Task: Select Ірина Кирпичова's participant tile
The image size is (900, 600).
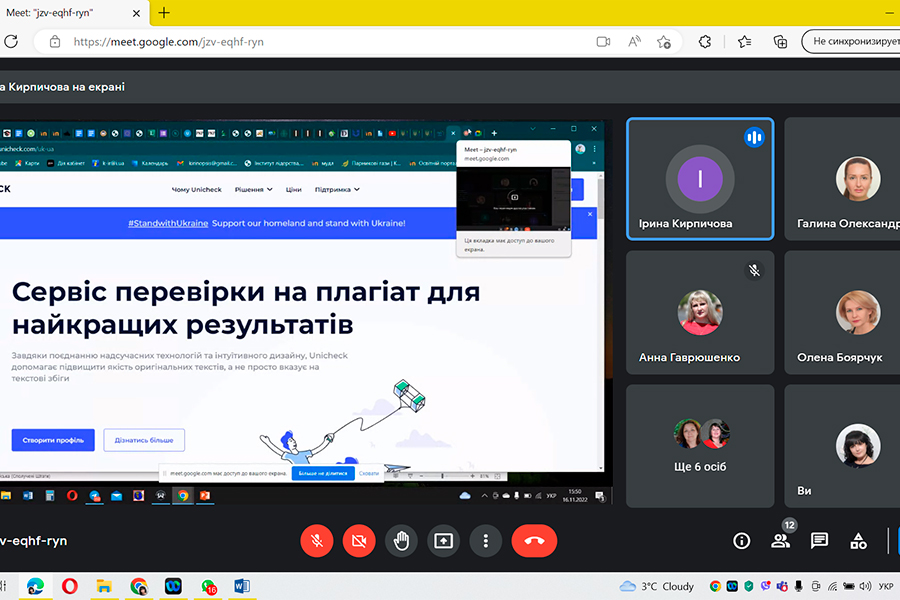Action: tap(700, 179)
